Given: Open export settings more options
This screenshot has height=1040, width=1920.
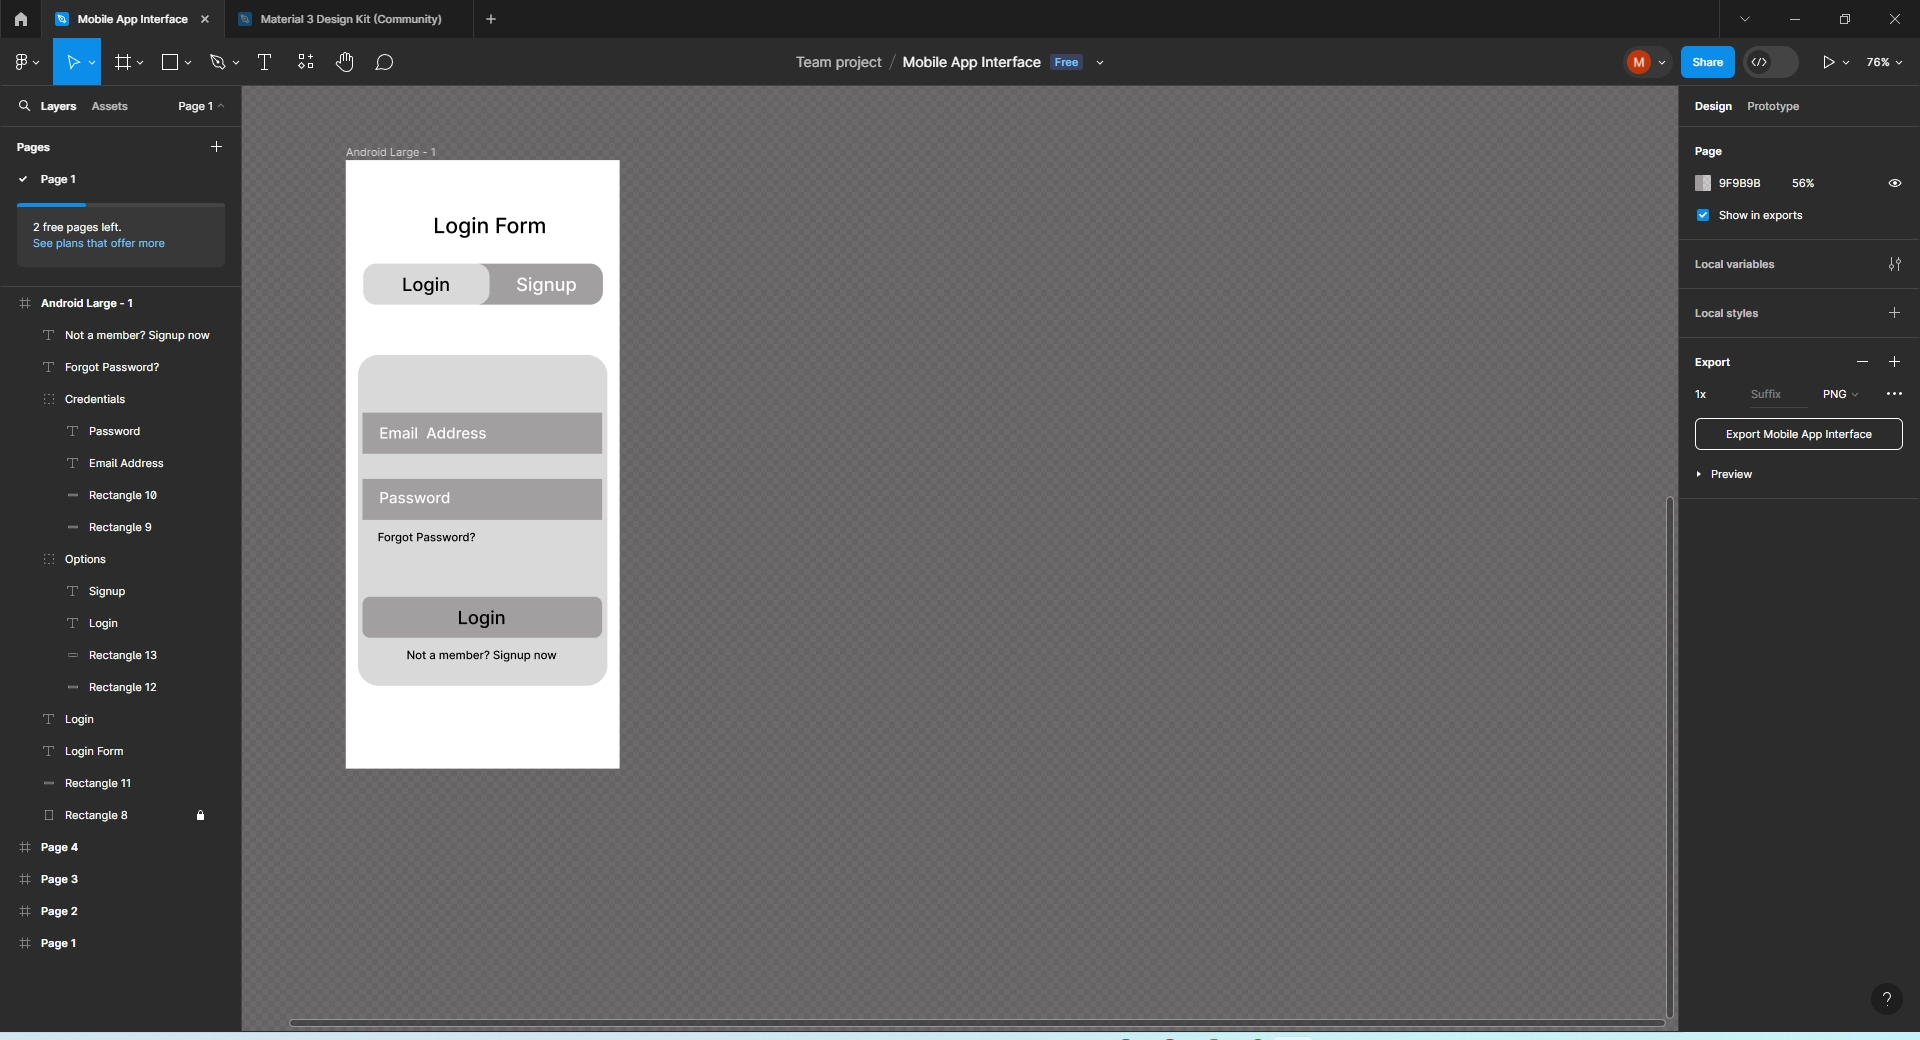Looking at the screenshot, I should tap(1894, 394).
